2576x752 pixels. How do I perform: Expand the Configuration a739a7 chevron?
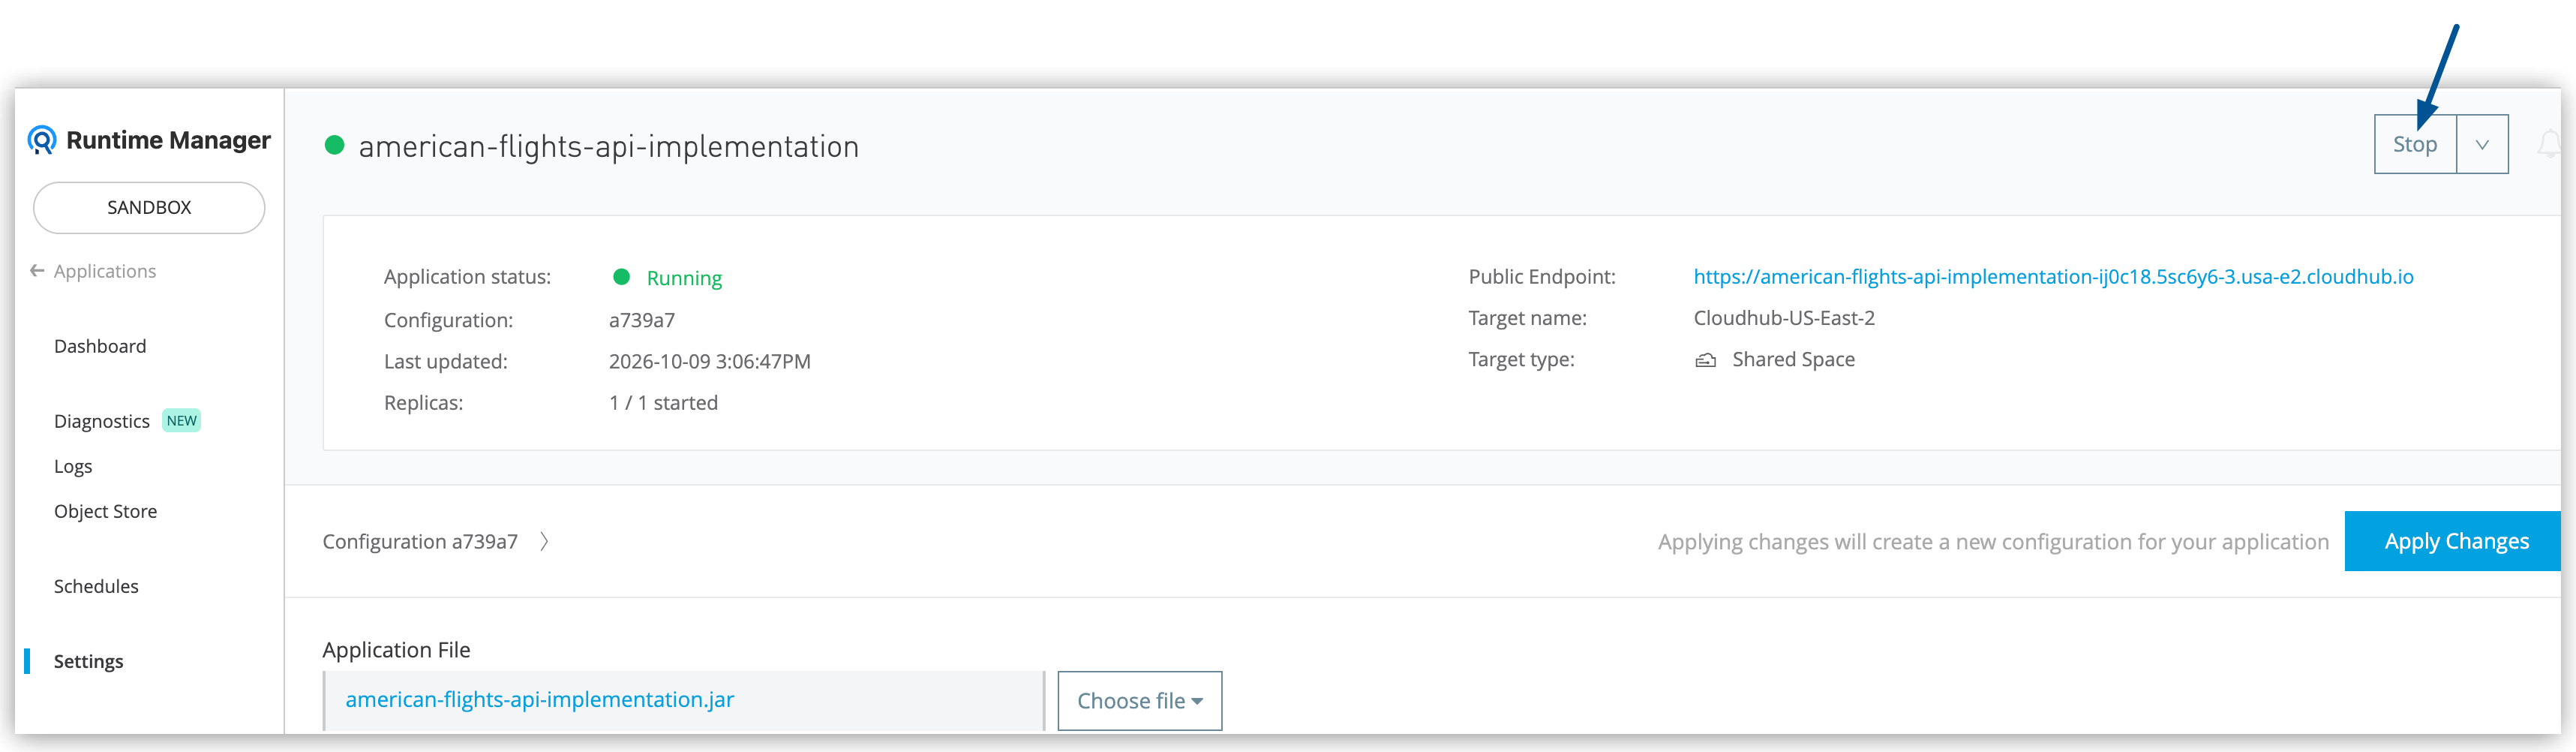coord(544,541)
